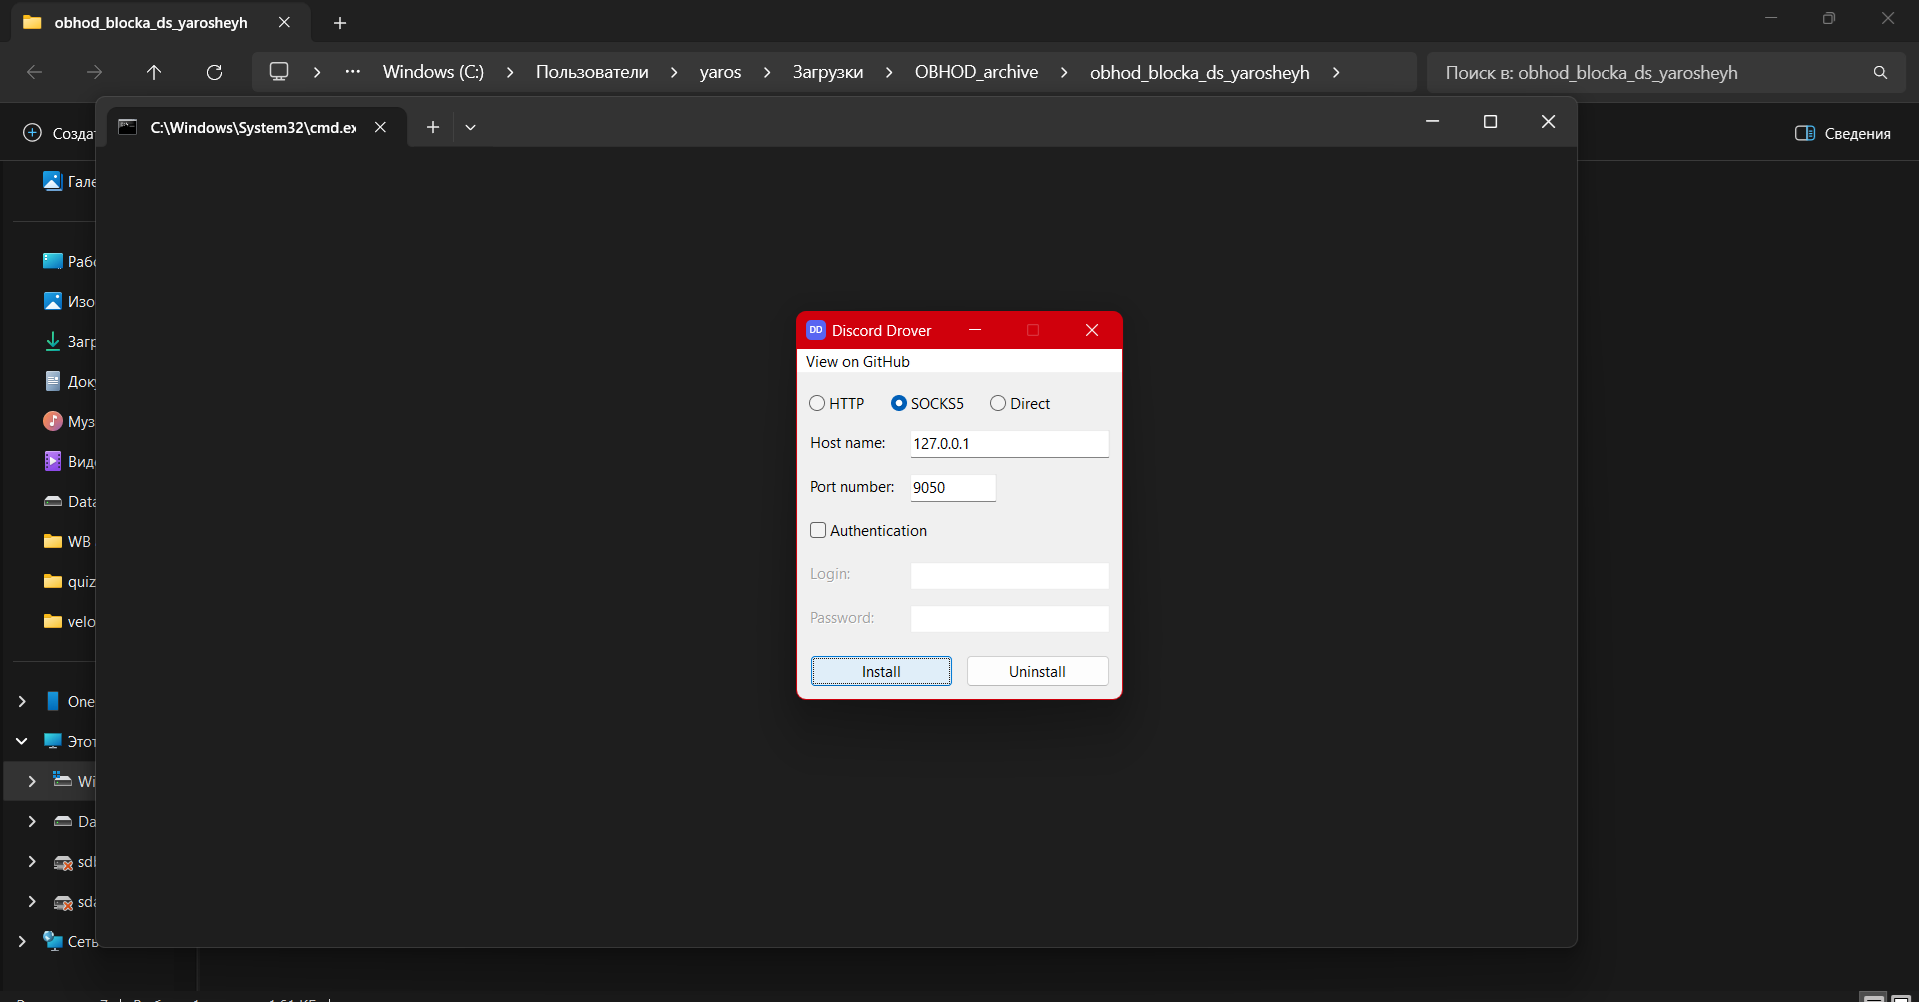The width and height of the screenshot is (1919, 1002).
Task: Restore down the File Explorer window
Action: pos(1829,18)
